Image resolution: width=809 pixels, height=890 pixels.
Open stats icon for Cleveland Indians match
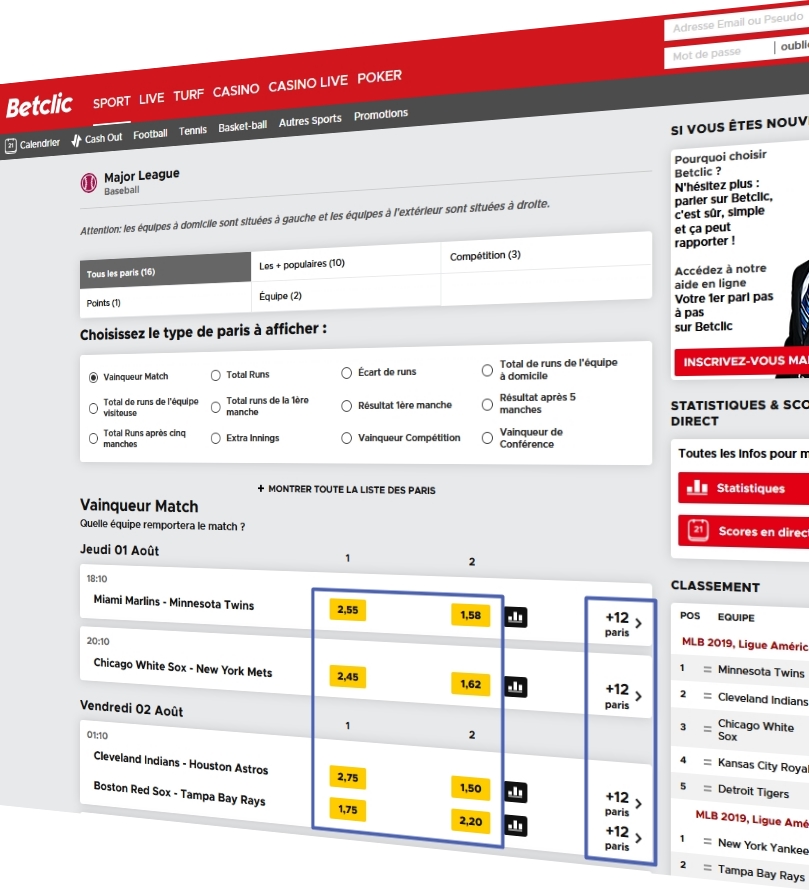tap(515, 792)
